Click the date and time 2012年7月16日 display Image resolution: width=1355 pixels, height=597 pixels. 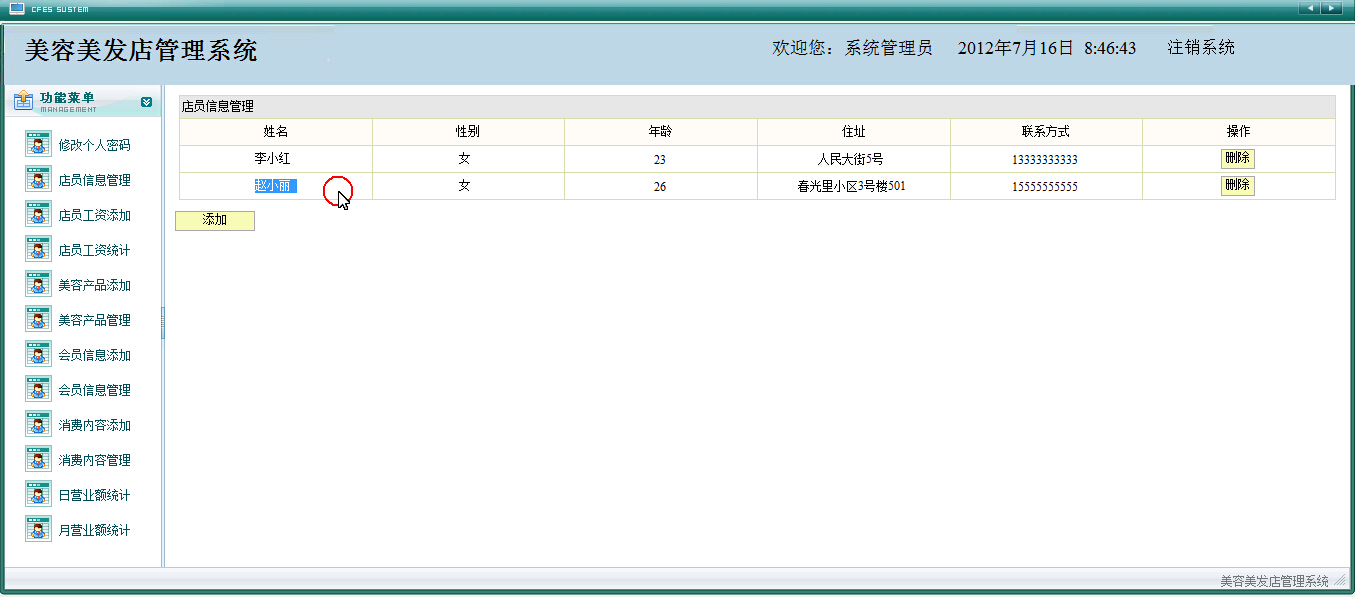(x=1047, y=48)
